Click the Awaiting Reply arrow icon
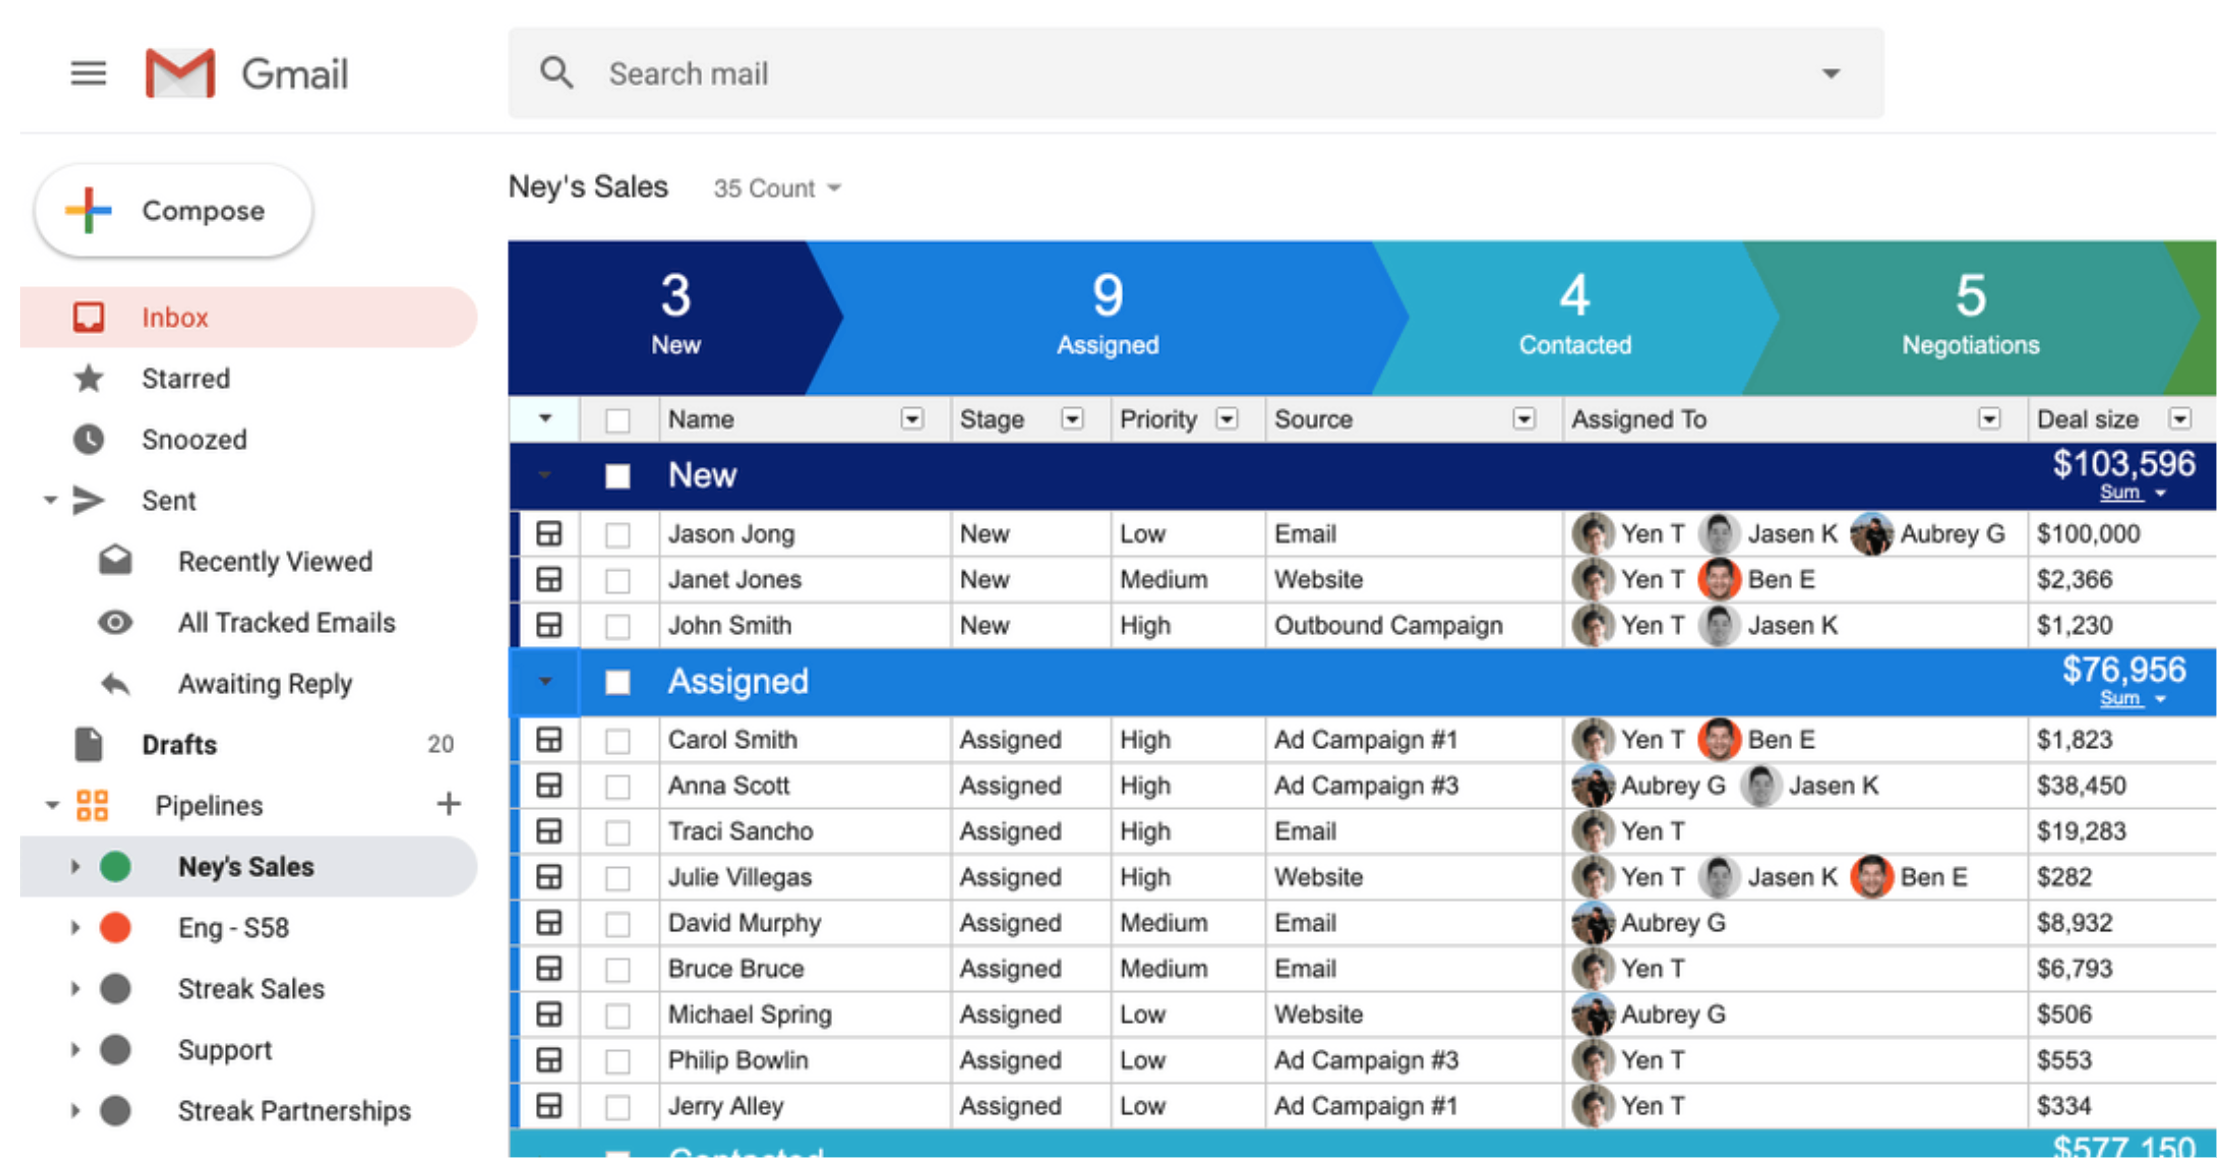 (115, 684)
